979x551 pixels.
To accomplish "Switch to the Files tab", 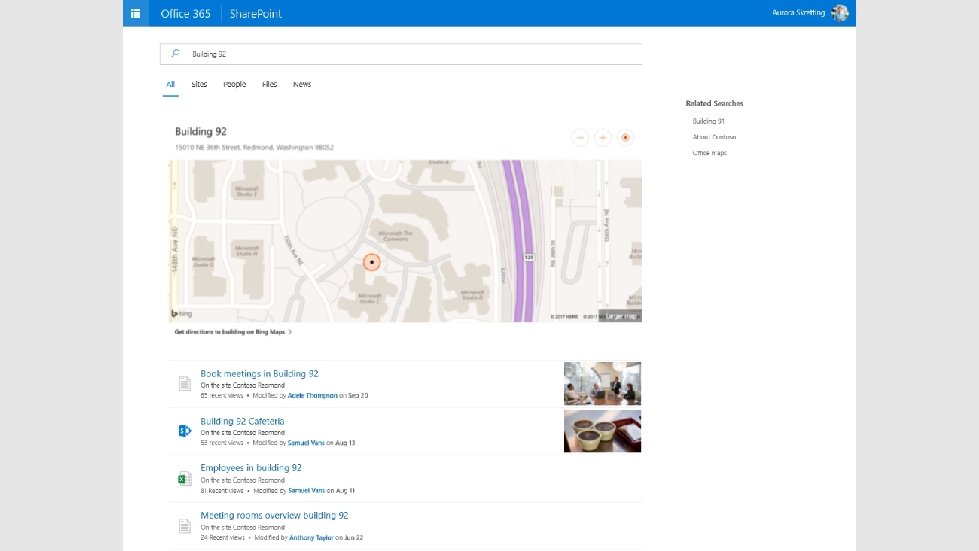I will click(269, 84).
